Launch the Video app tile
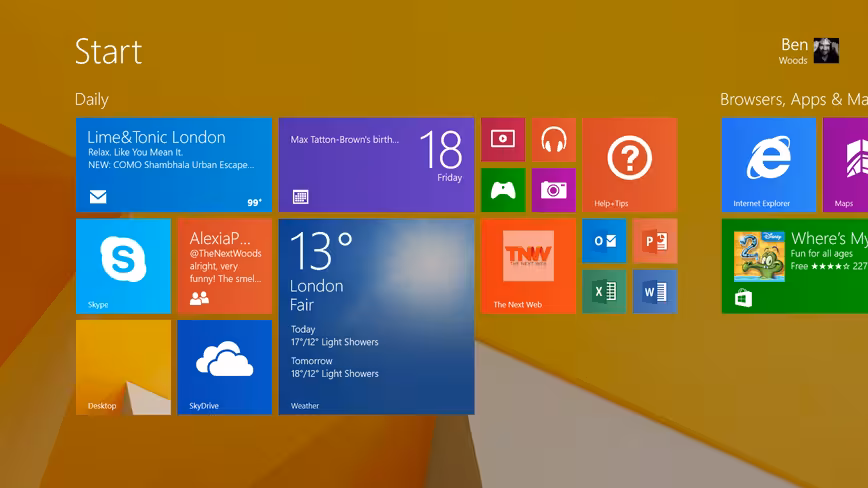Image resolution: width=868 pixels, height=488 pixels. click(503, 139)
